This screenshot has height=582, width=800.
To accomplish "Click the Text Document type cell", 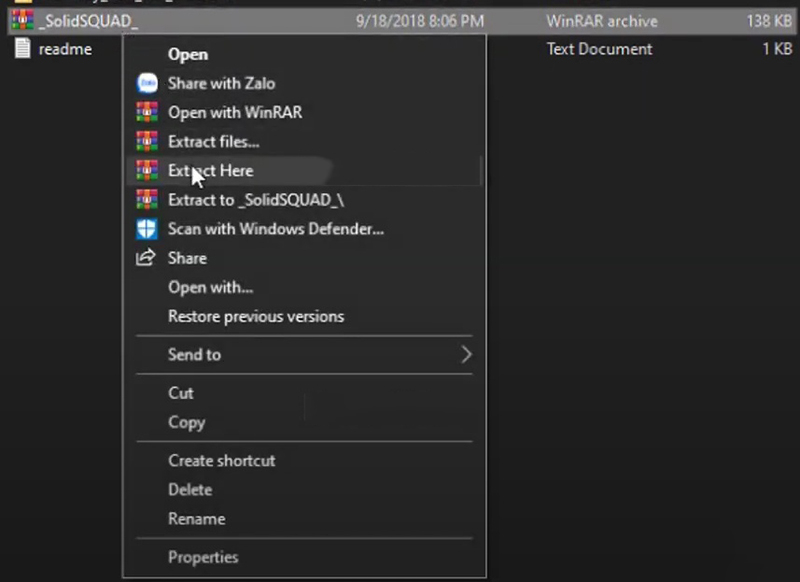I will pos(599,49).
